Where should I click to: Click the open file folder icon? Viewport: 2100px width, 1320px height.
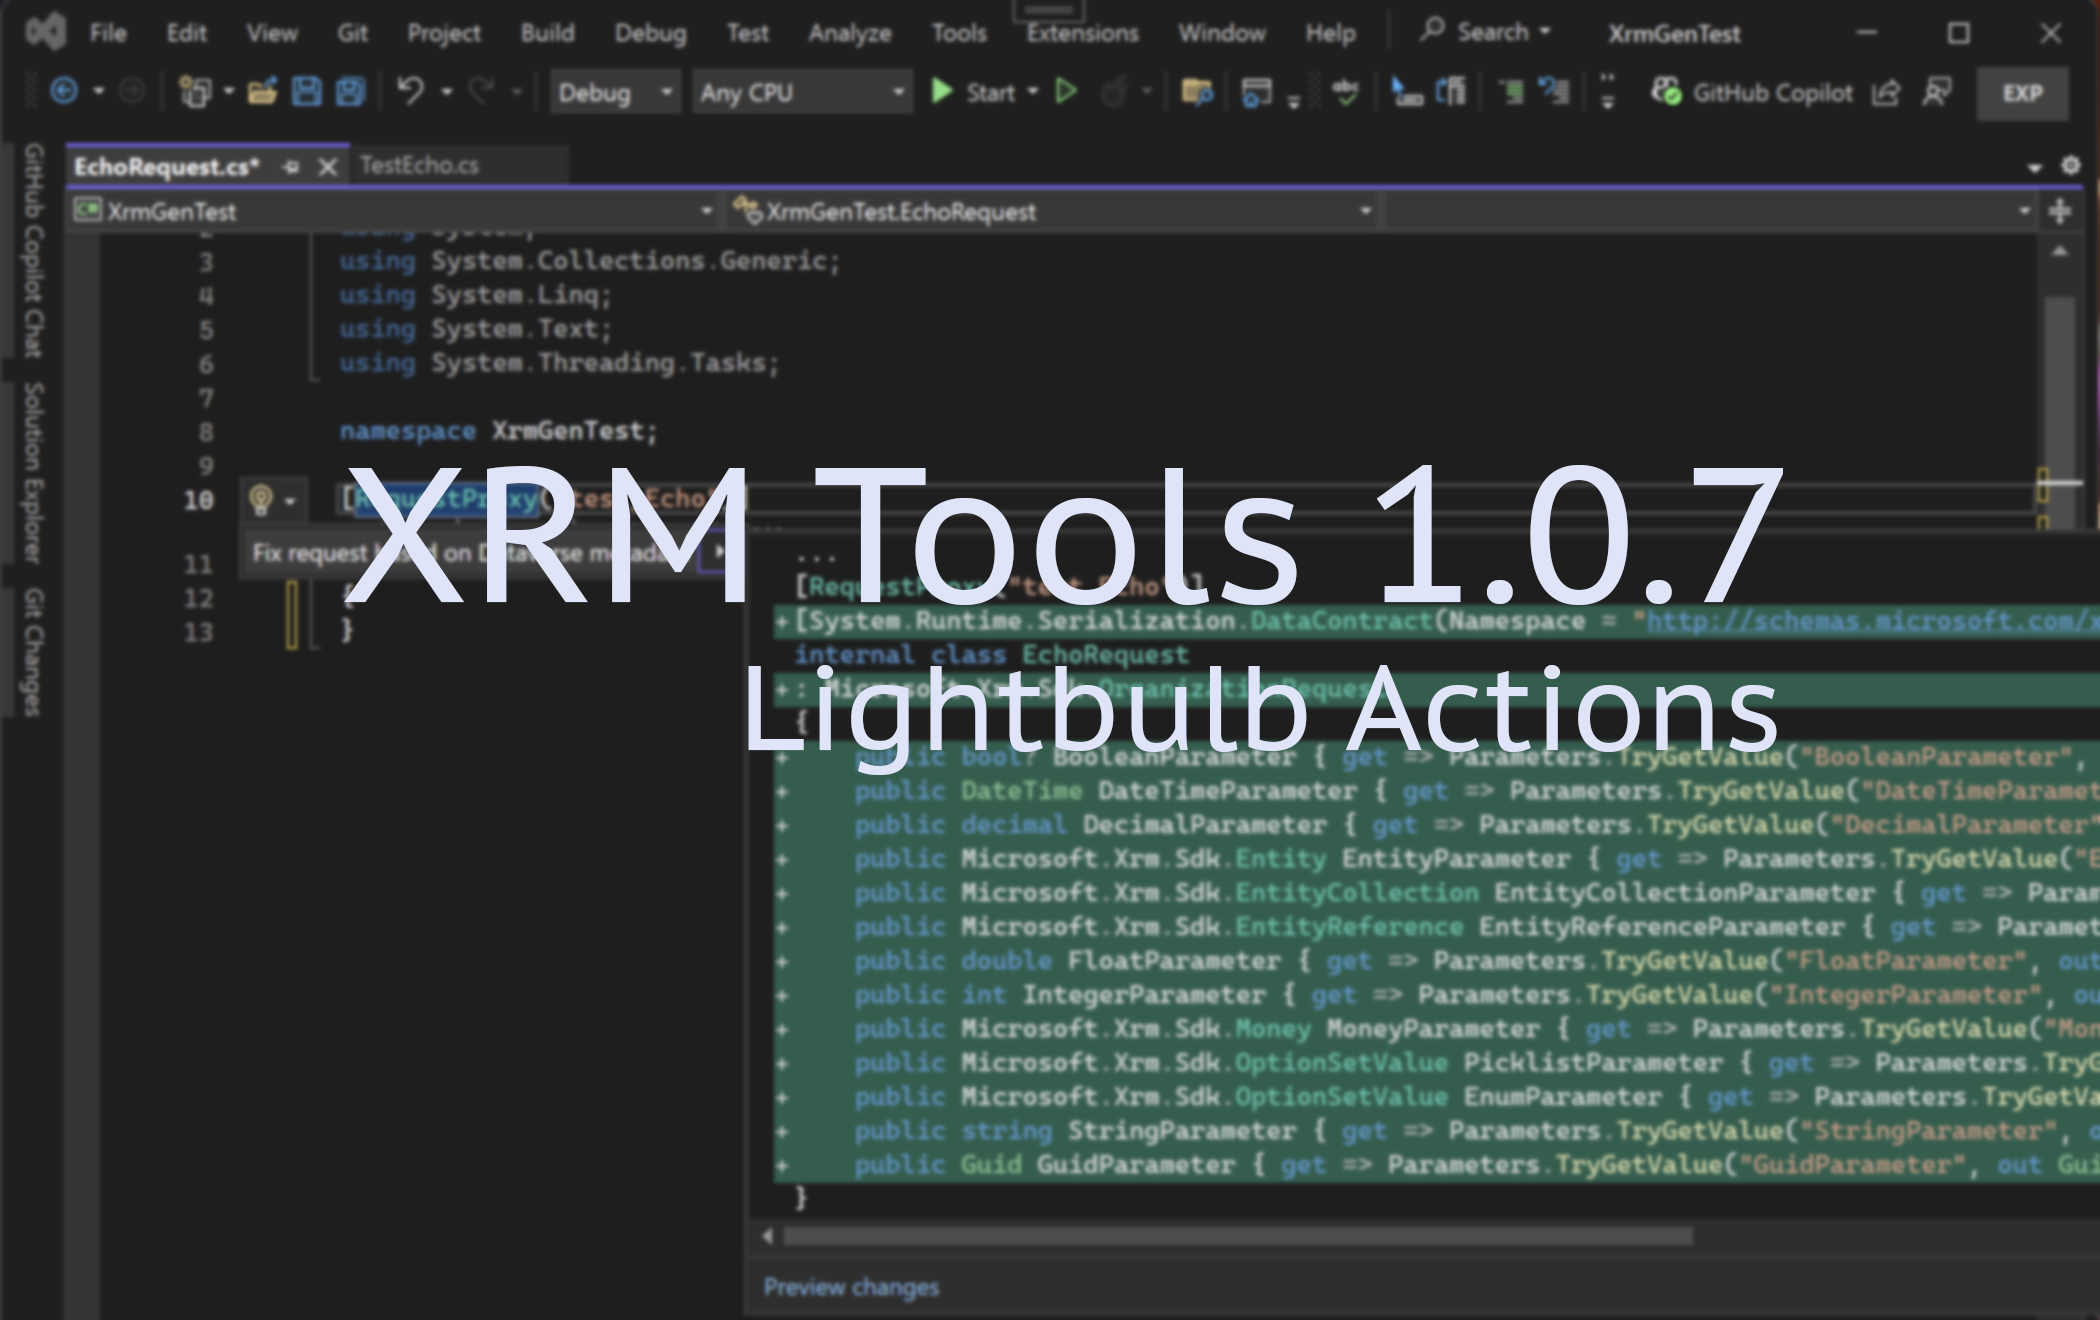tap(262, 92)
